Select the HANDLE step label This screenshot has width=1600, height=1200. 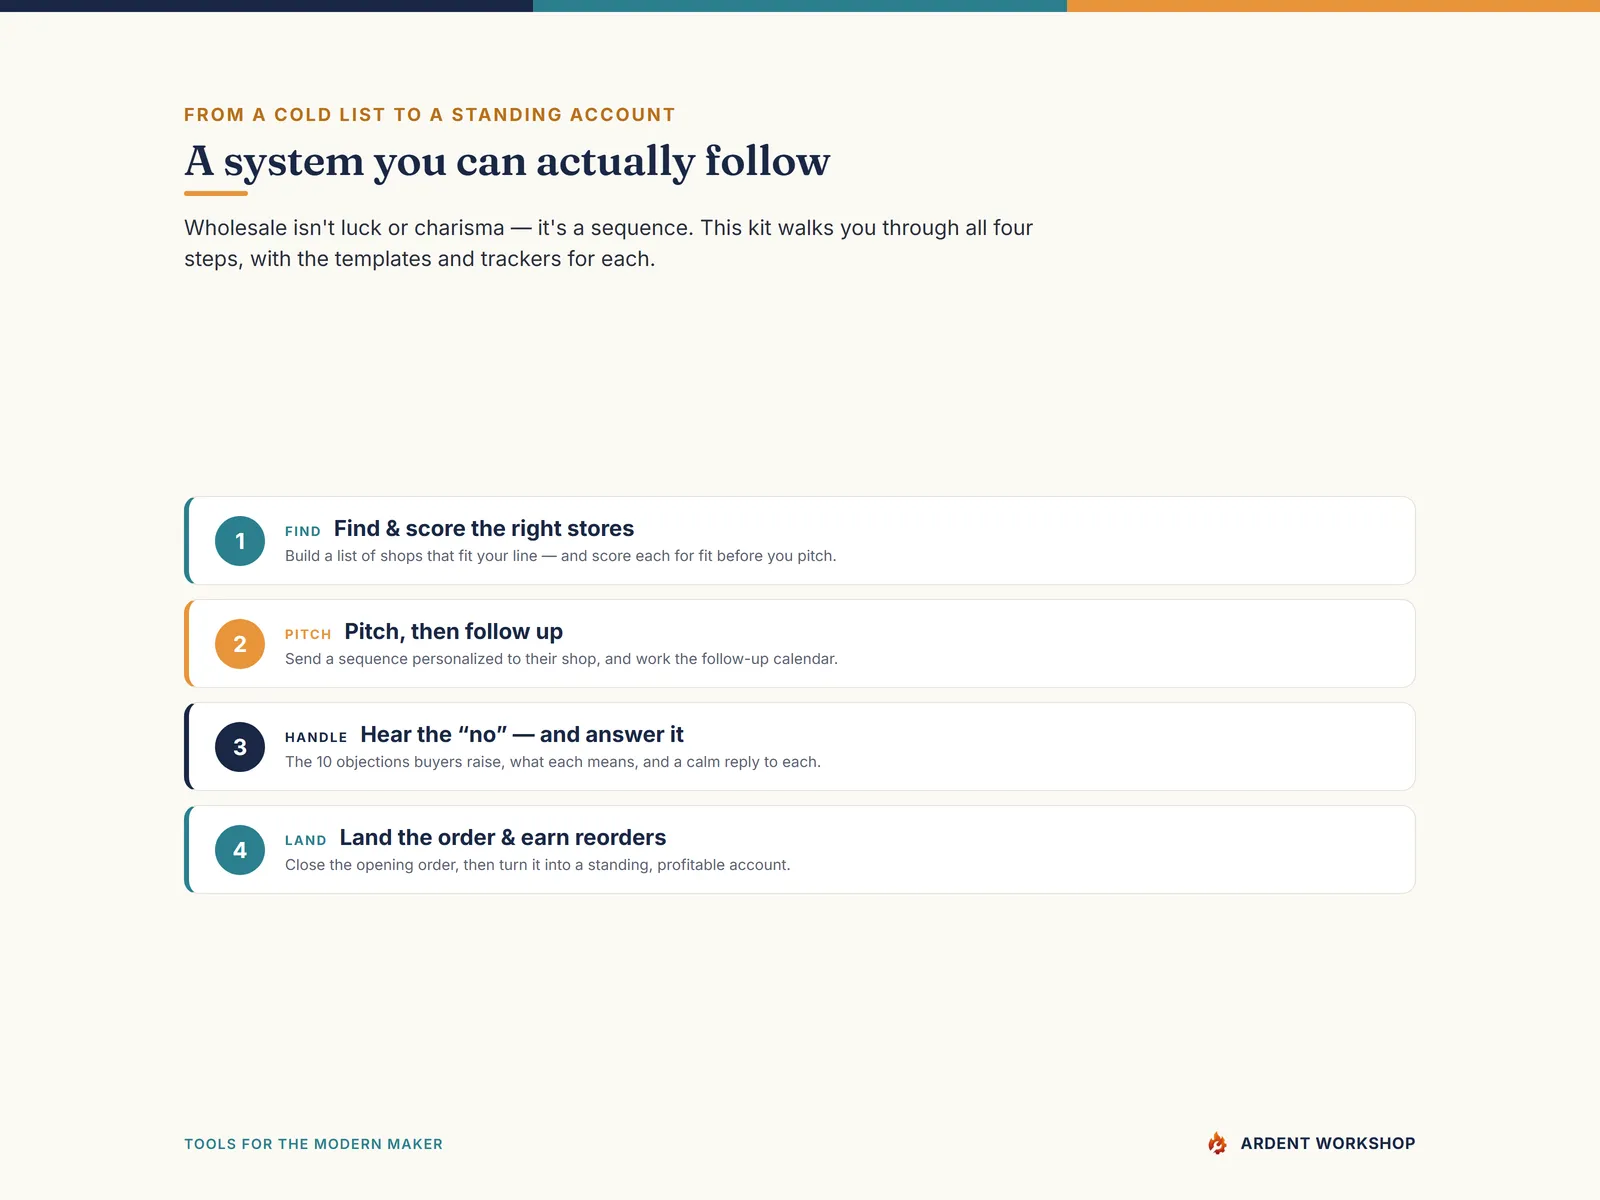(x=316, y=737)
